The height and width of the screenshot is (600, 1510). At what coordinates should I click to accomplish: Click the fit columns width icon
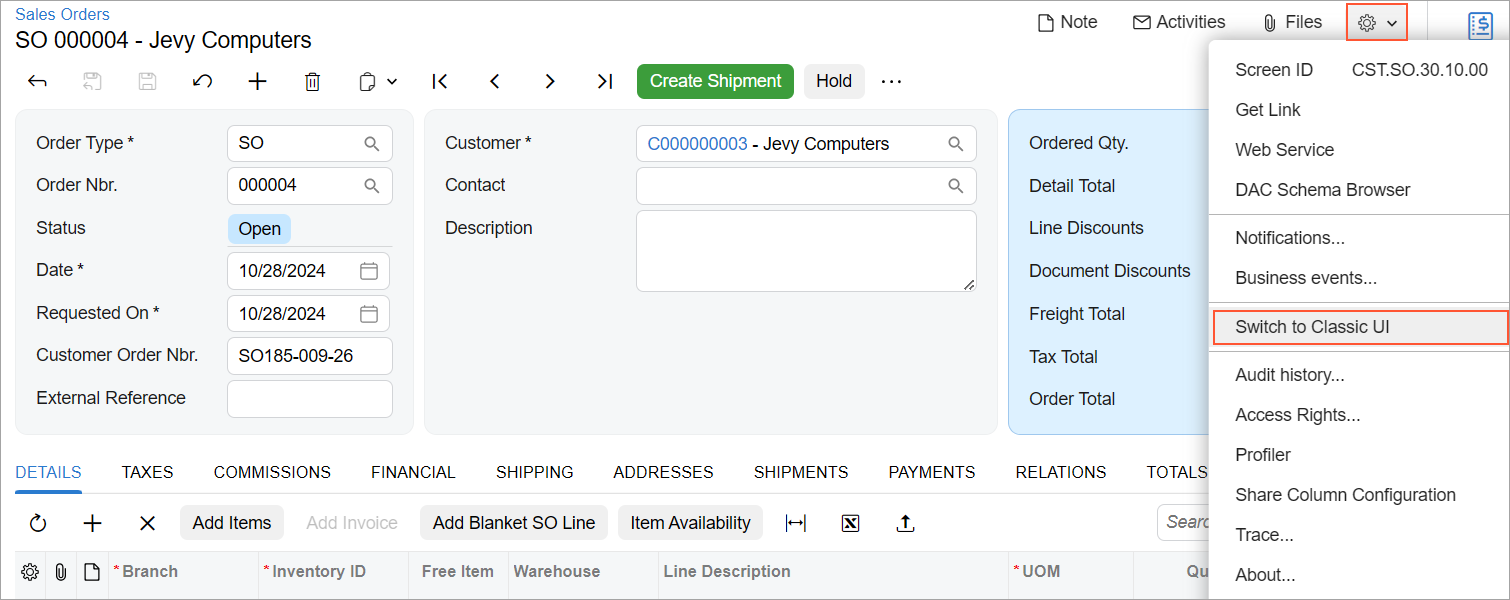pos(796,523)
